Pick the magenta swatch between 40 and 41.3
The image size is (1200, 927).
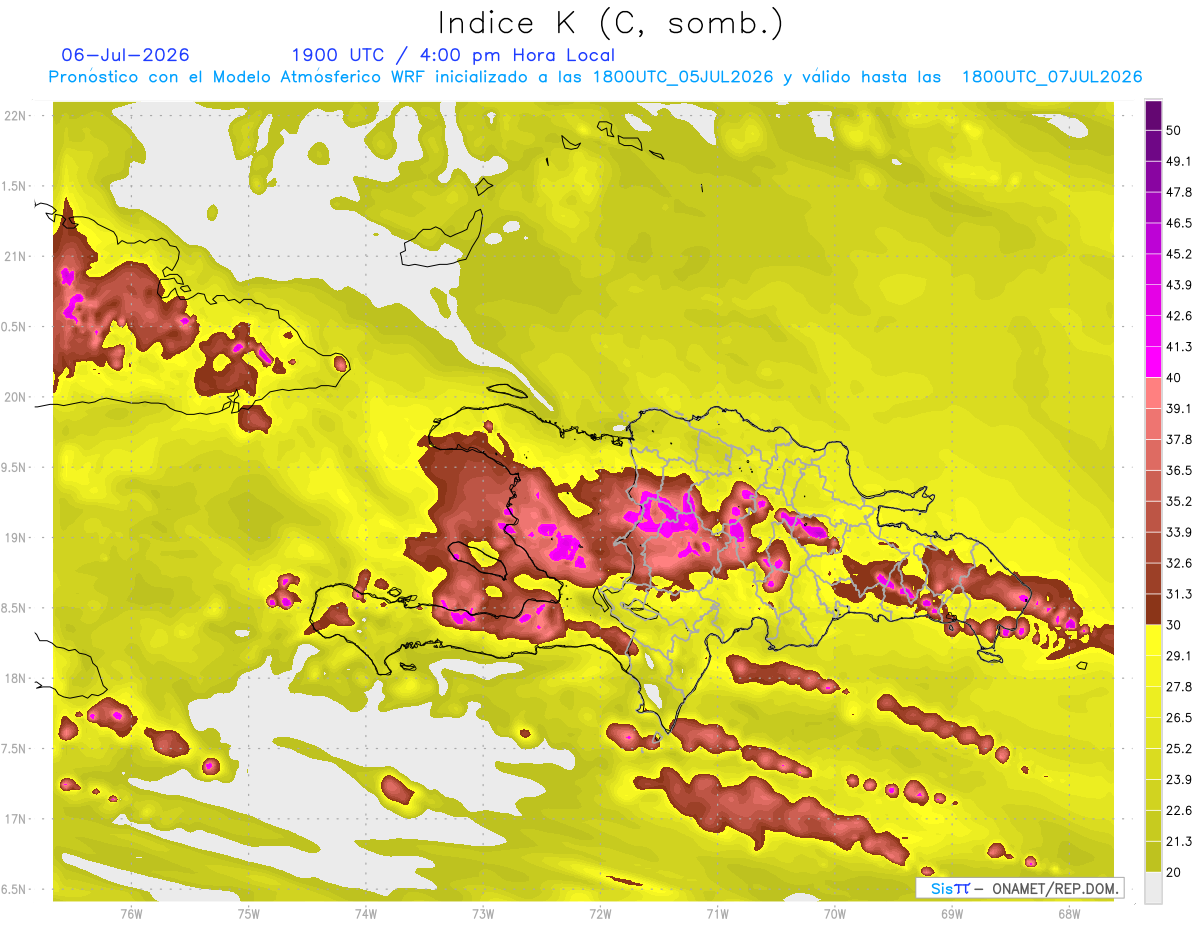point(1153,362)
